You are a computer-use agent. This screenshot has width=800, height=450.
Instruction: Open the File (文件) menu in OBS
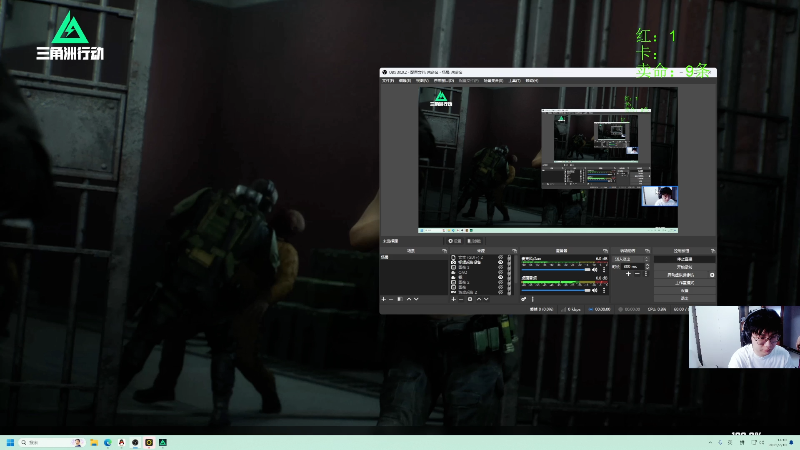point(388,80)
